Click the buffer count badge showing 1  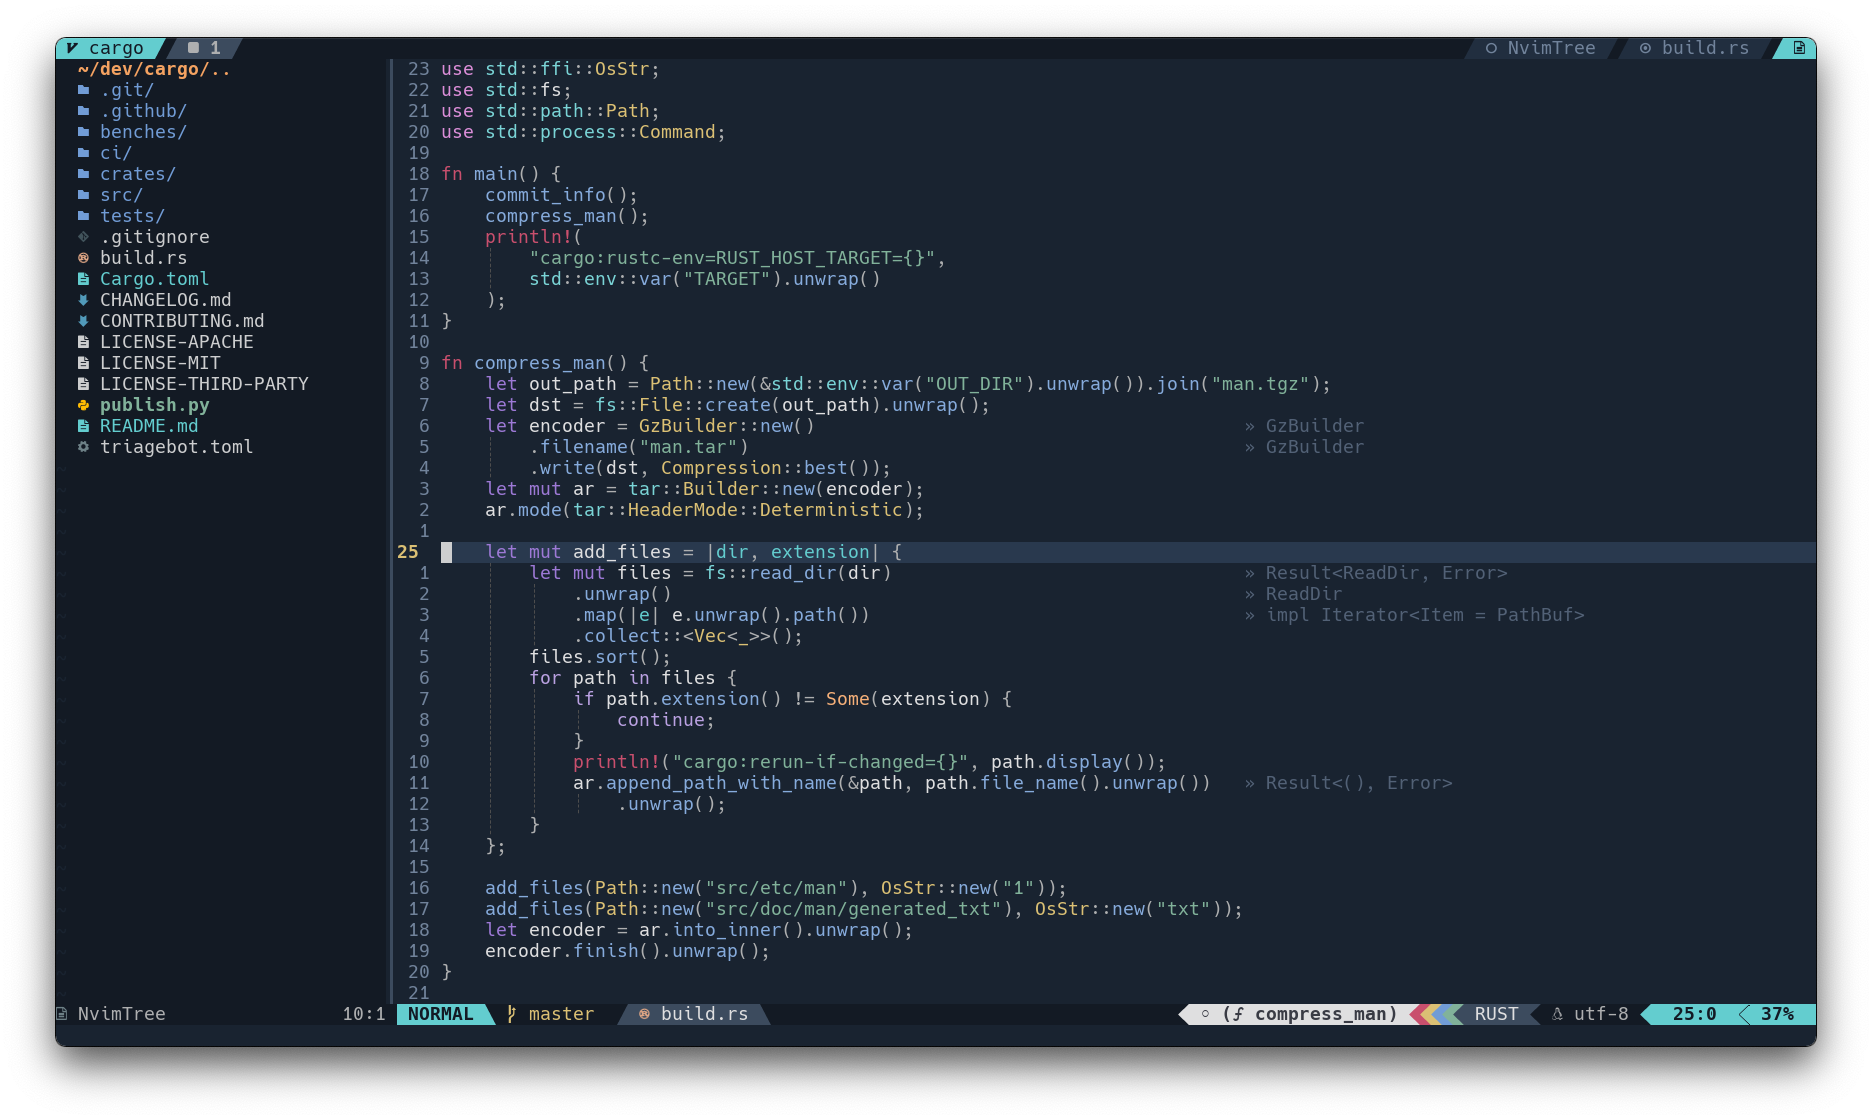[203, 47]
